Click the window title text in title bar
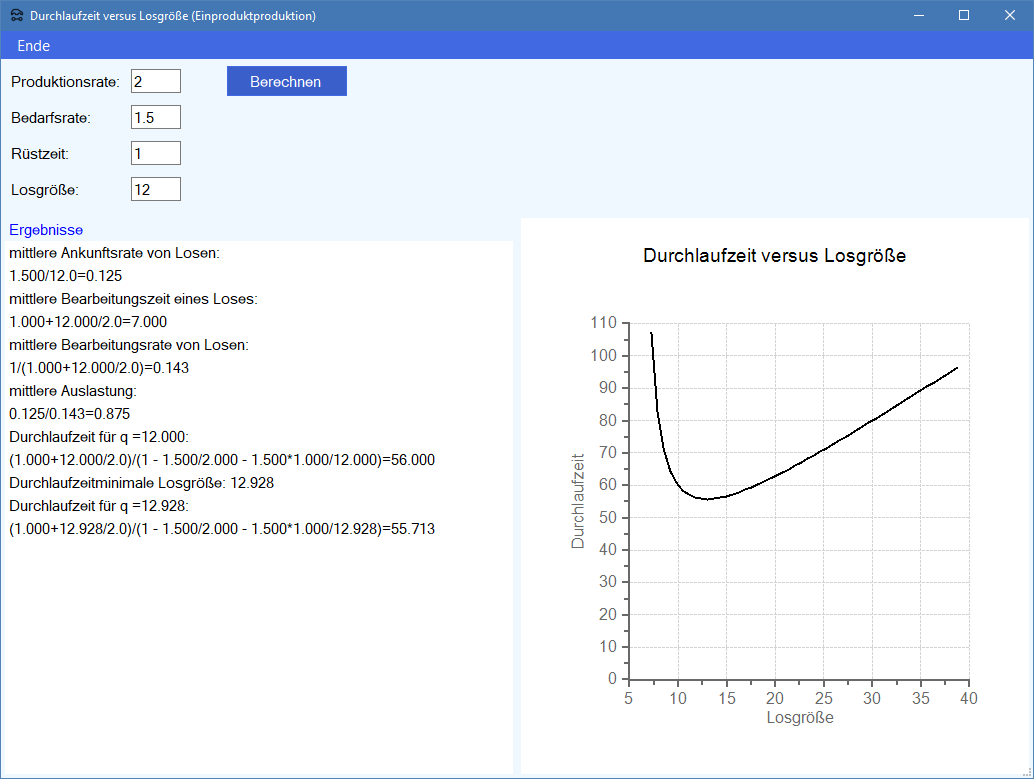The width and height of the screenshot is (1034, 779). coord(173,16)
